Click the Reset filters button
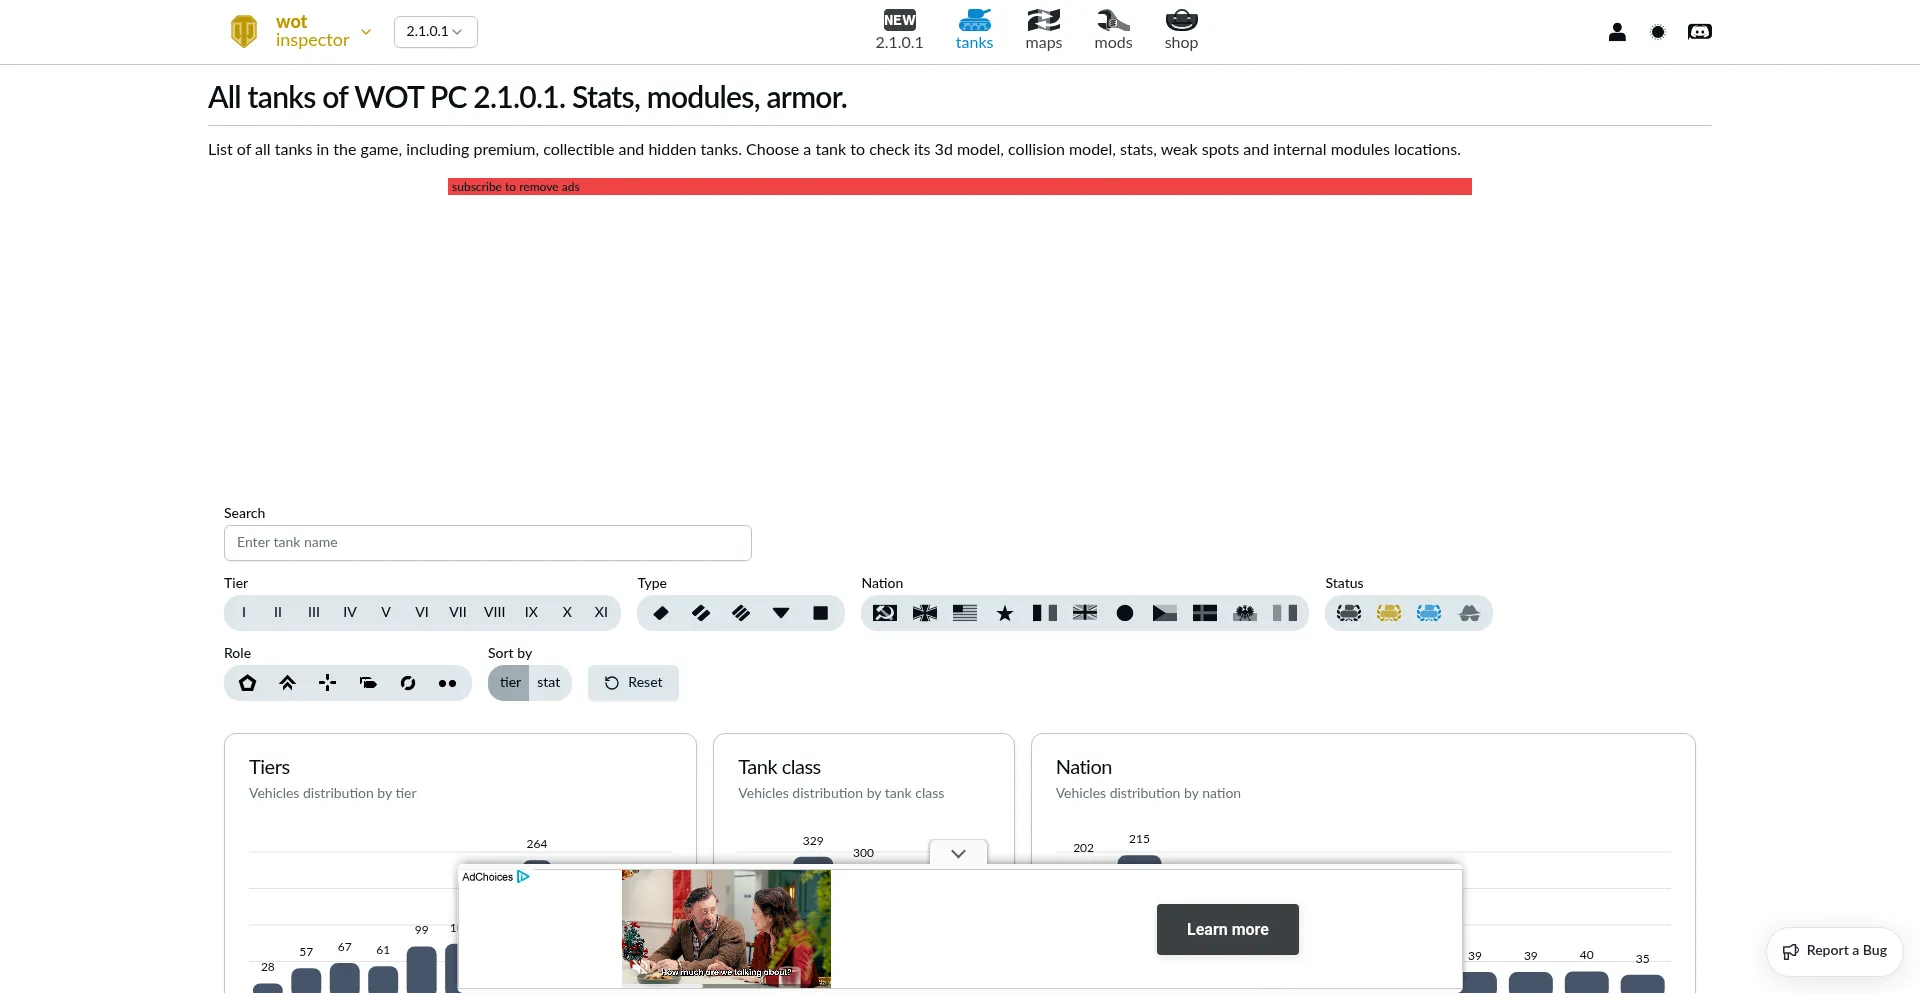 click(633, 683)
